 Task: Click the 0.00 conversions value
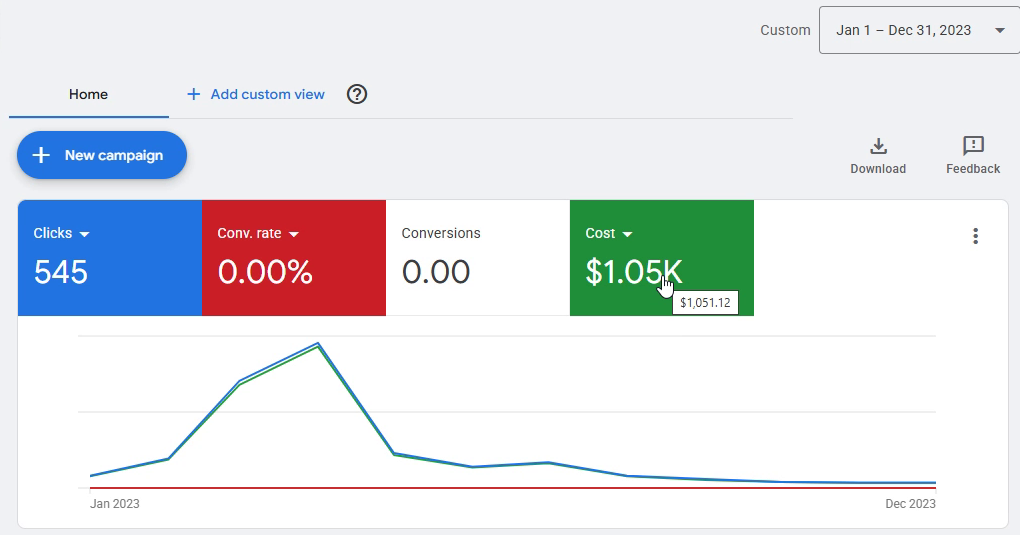tap(436, 272)
